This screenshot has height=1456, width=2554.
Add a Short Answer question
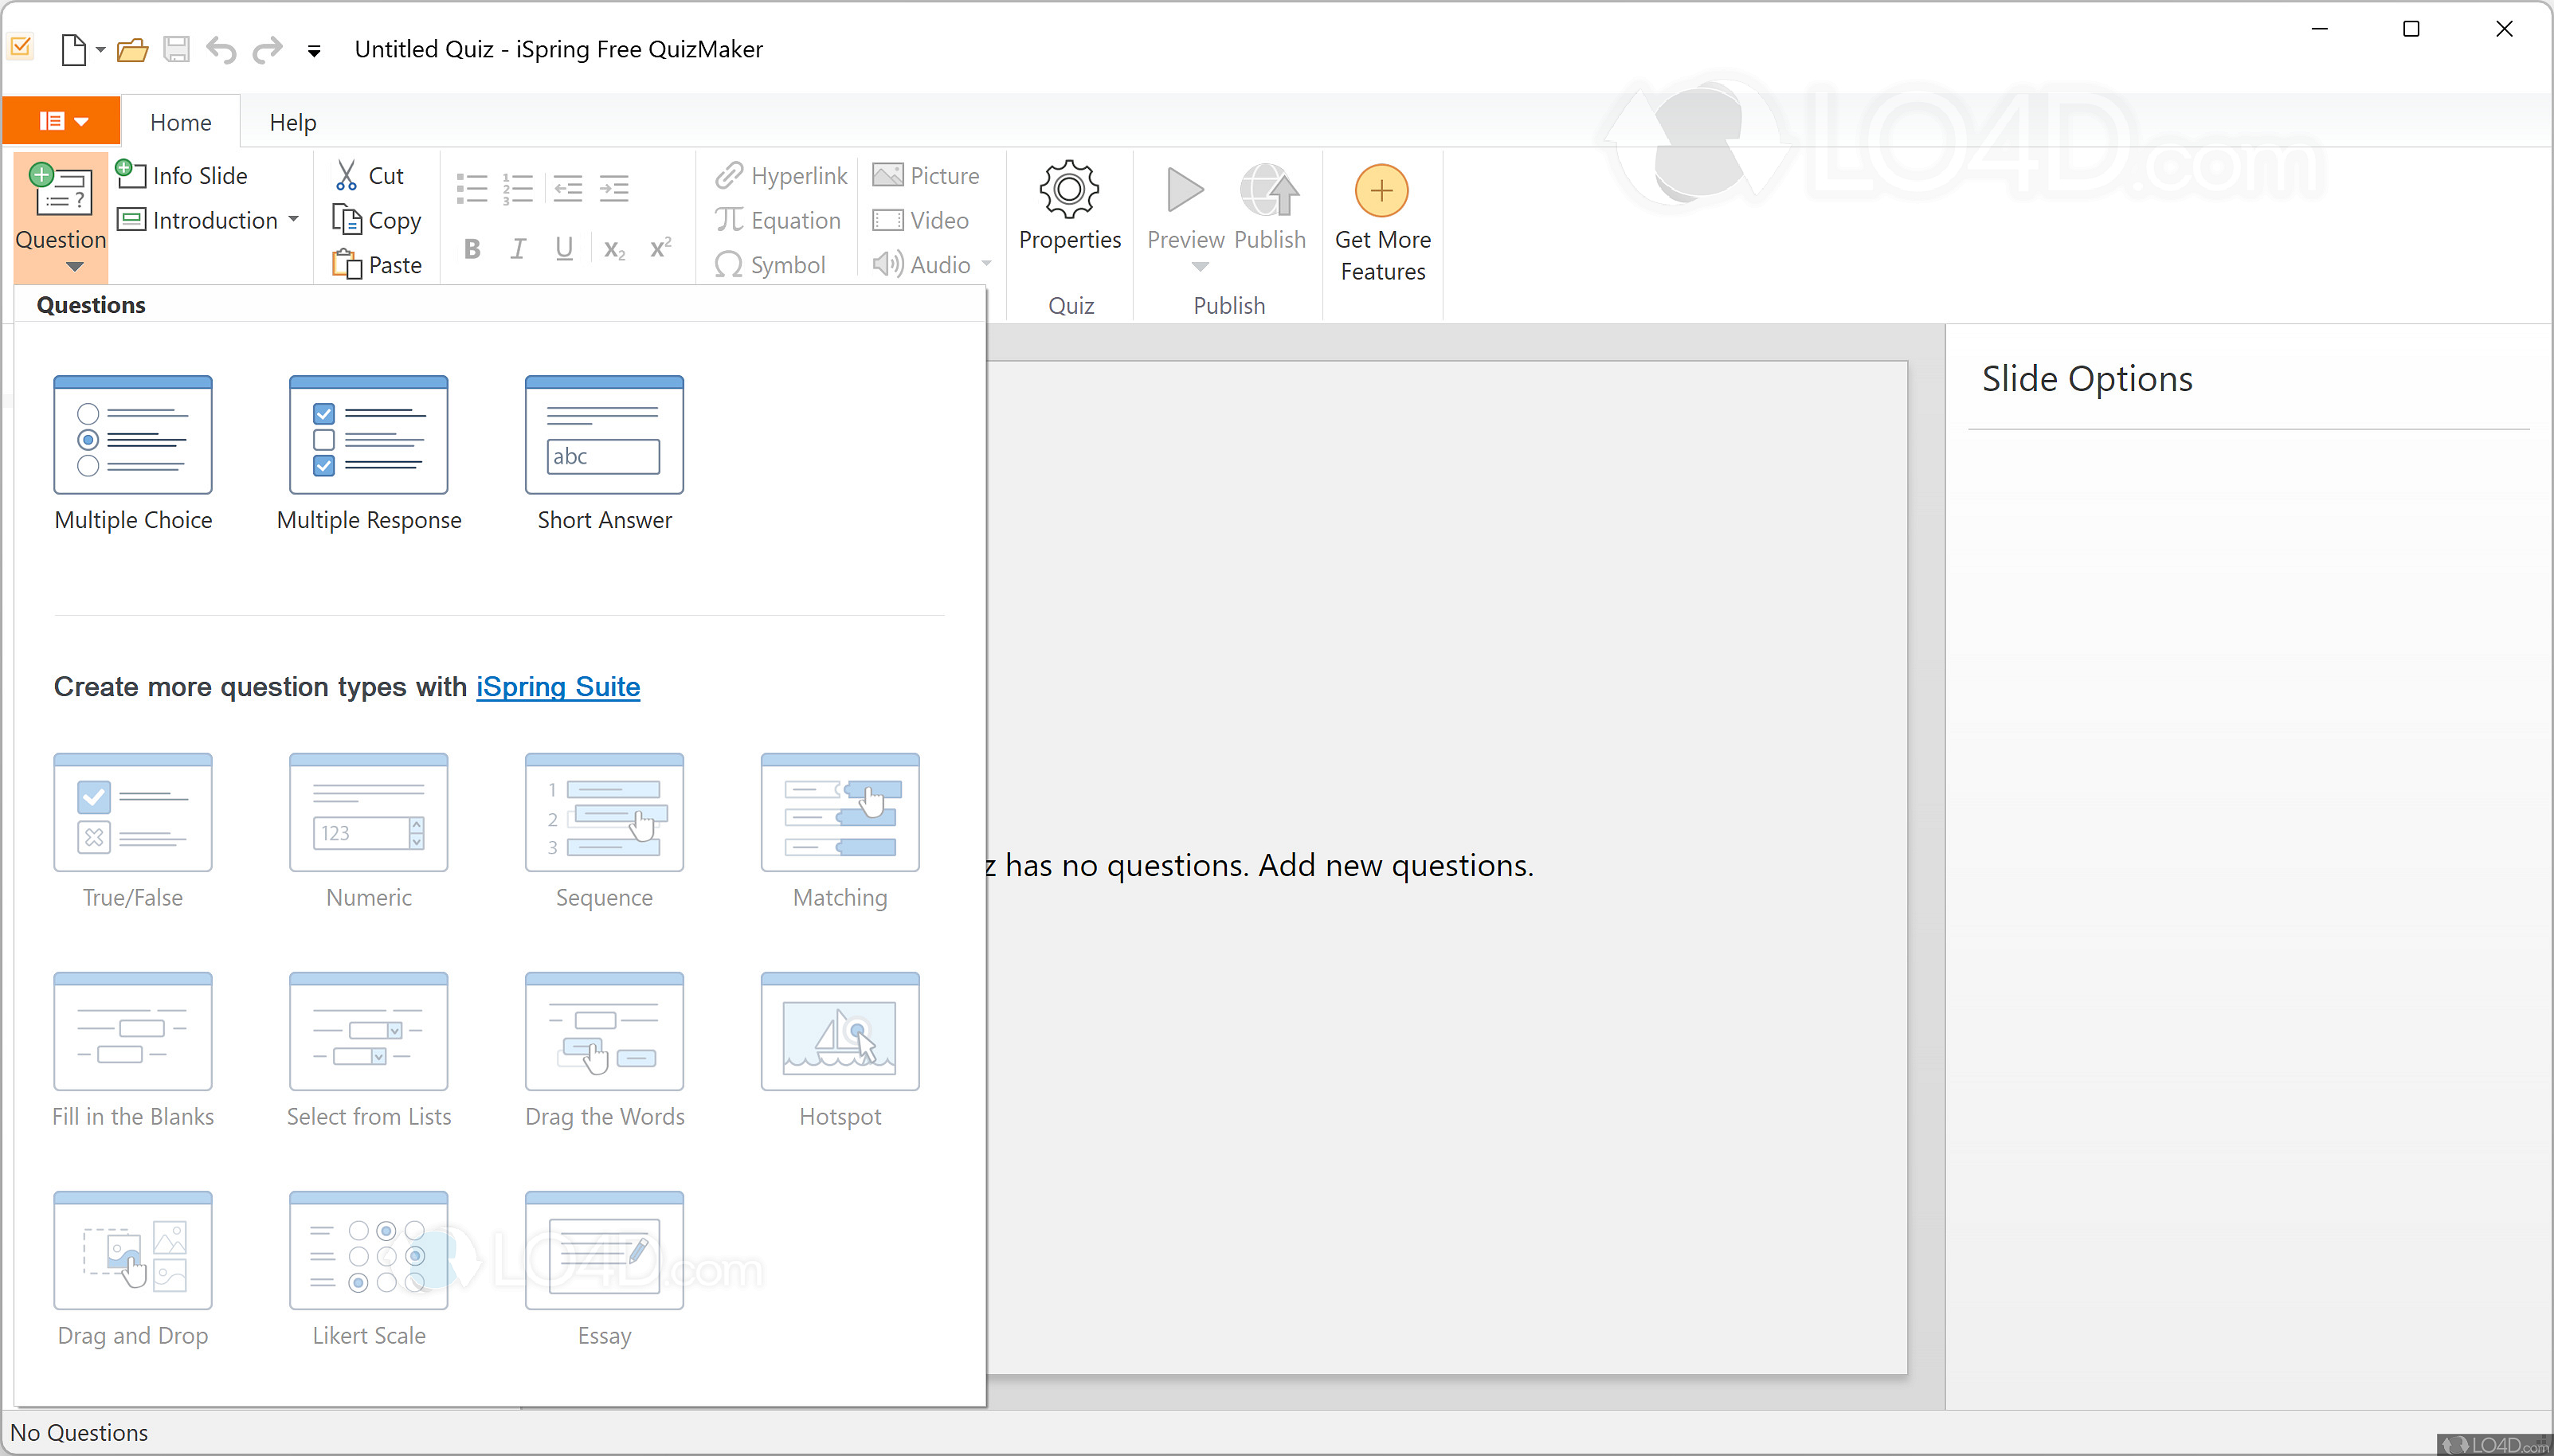[603, 450]
